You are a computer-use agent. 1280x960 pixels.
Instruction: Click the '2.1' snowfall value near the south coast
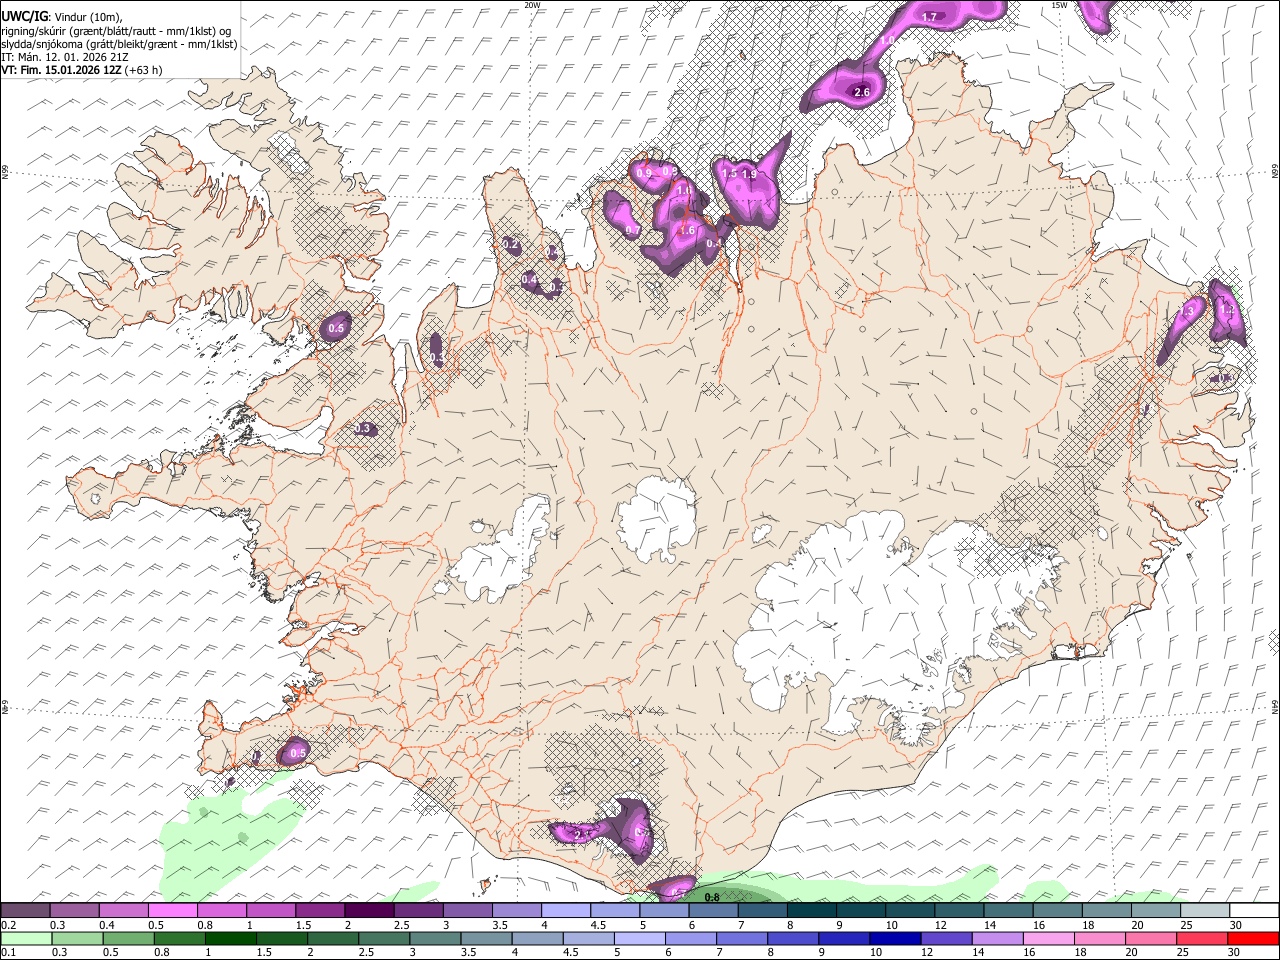pyautogui.click(x=583, y=834)
